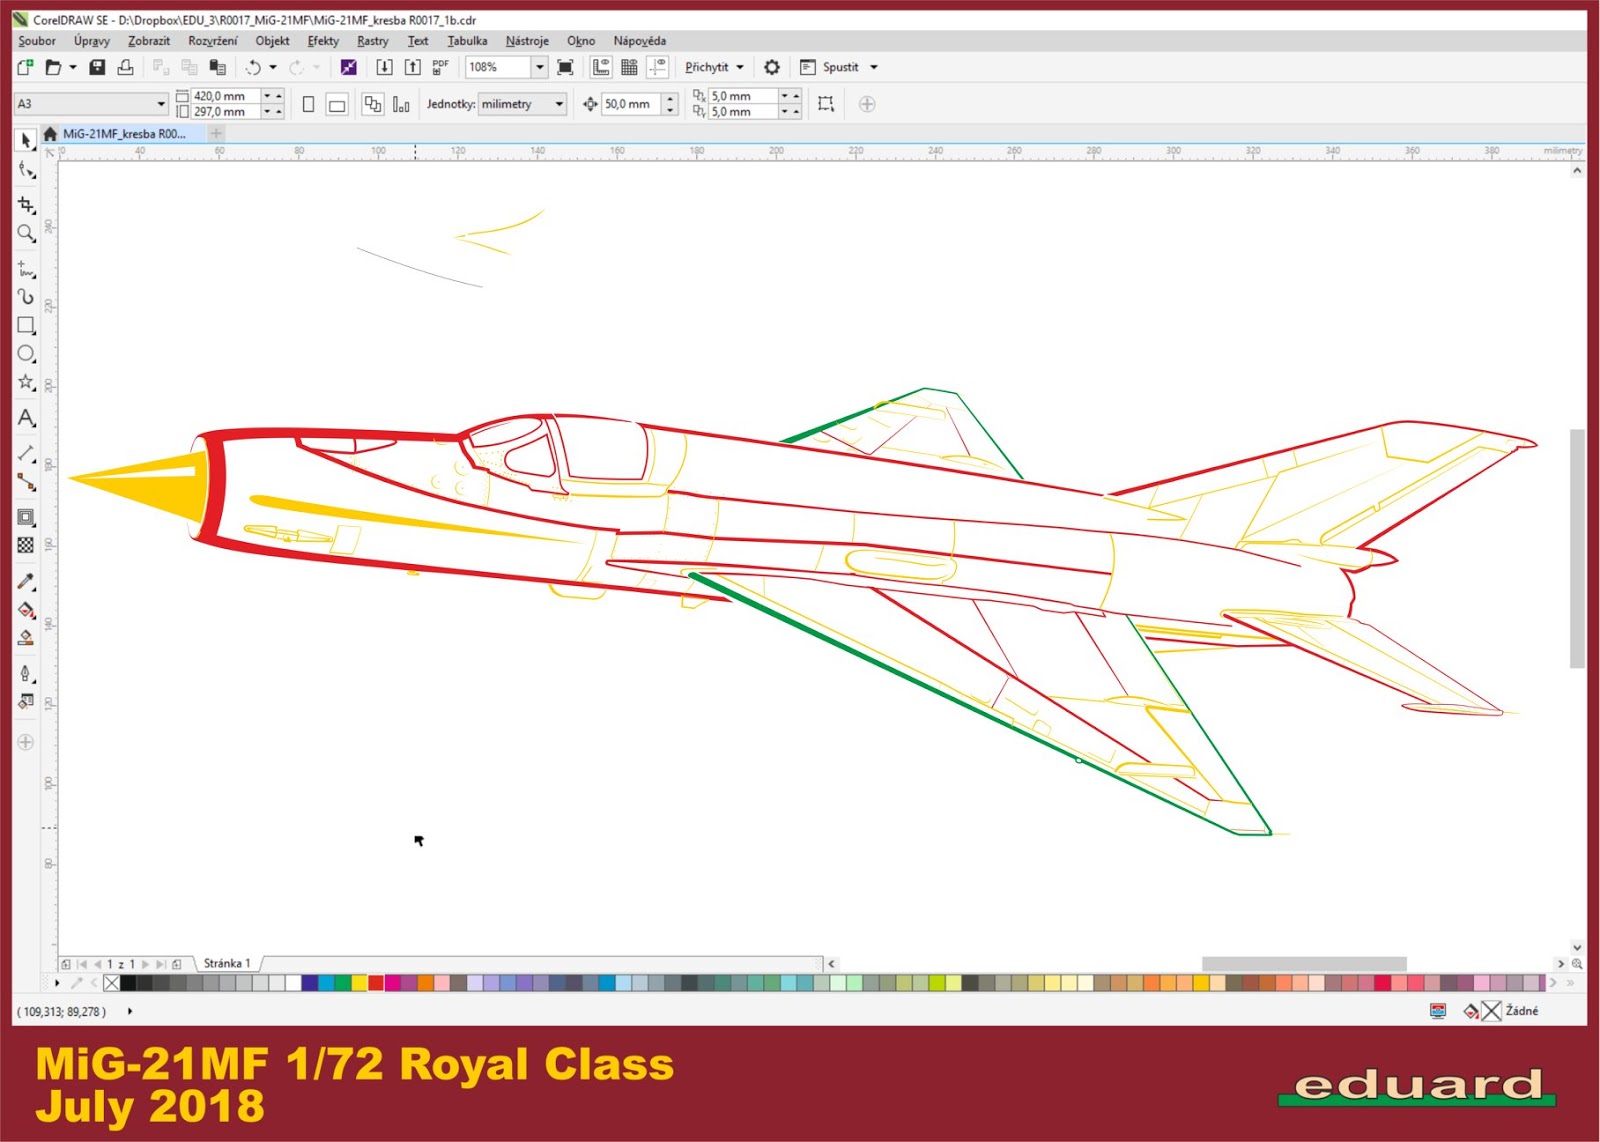The width and height of the screenshot is (1600, 1142).
Task: Select the Transparency checkerboard tool
Action: click(26, 545)
